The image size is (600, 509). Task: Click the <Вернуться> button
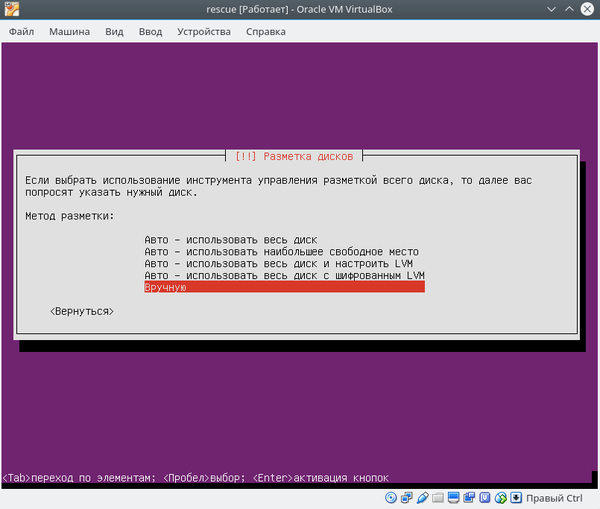[x=82, y=311]
